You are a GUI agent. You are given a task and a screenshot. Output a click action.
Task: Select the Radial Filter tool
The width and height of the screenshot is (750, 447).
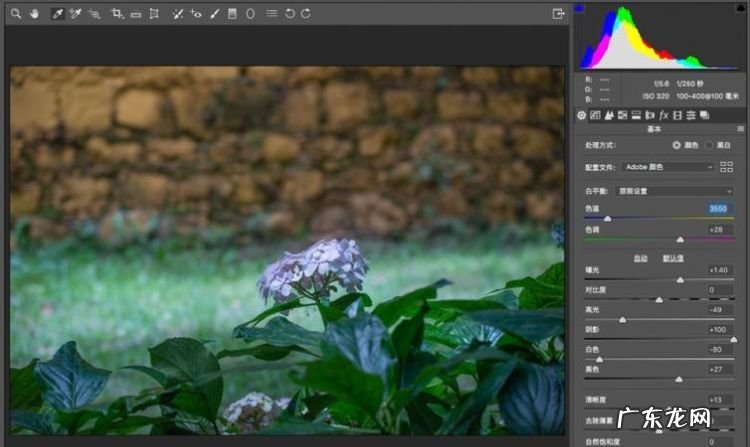(x=250, y=13)
